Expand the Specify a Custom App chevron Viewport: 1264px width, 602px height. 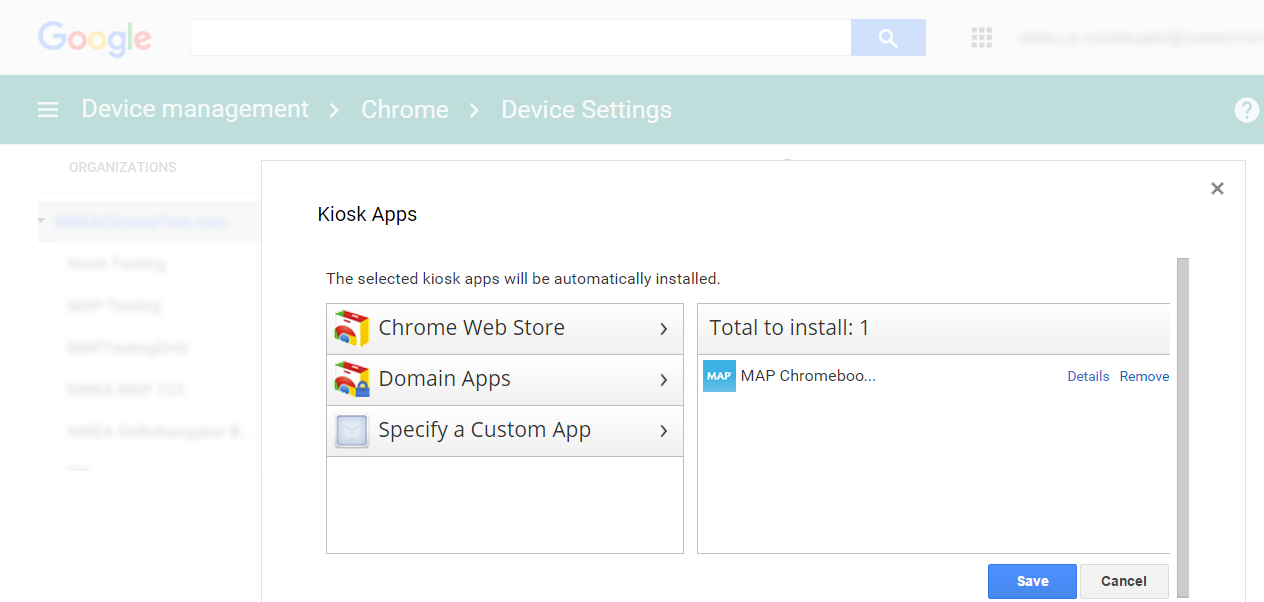click(x=664, y=431)
